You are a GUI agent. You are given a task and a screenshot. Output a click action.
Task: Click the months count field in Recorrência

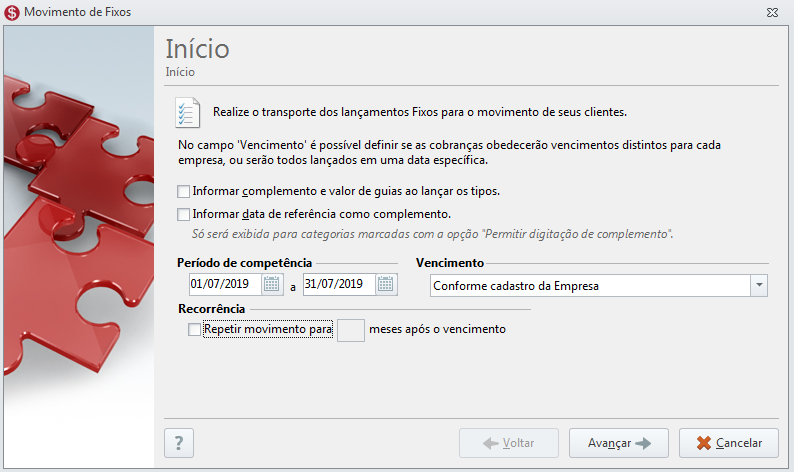click(351, 330)
